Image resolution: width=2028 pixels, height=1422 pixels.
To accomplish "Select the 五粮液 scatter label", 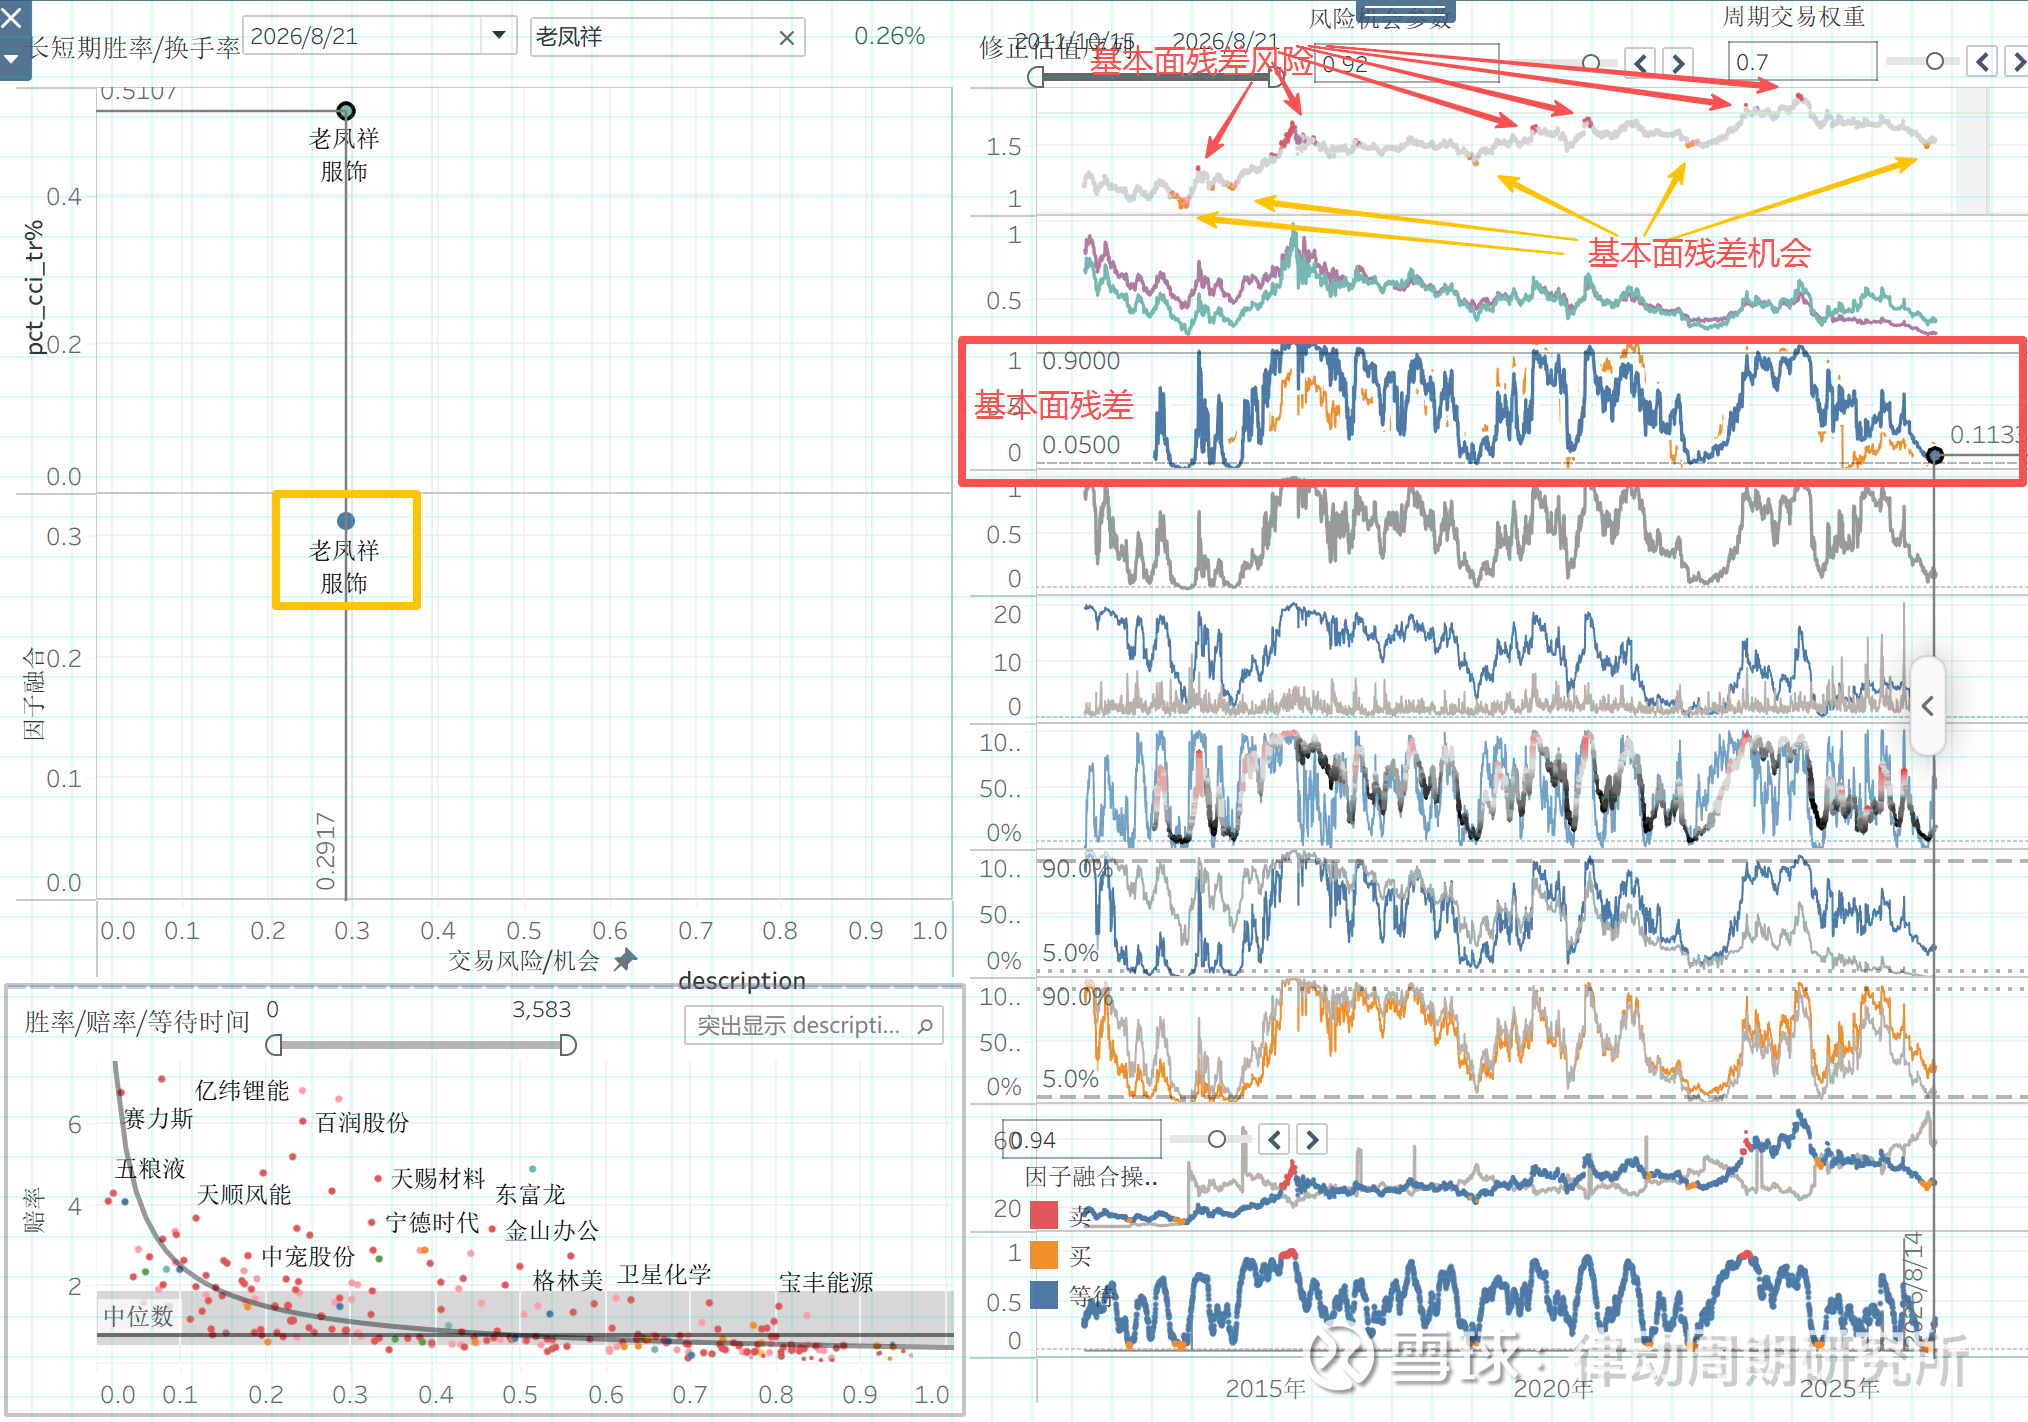I will (150, 1168).
